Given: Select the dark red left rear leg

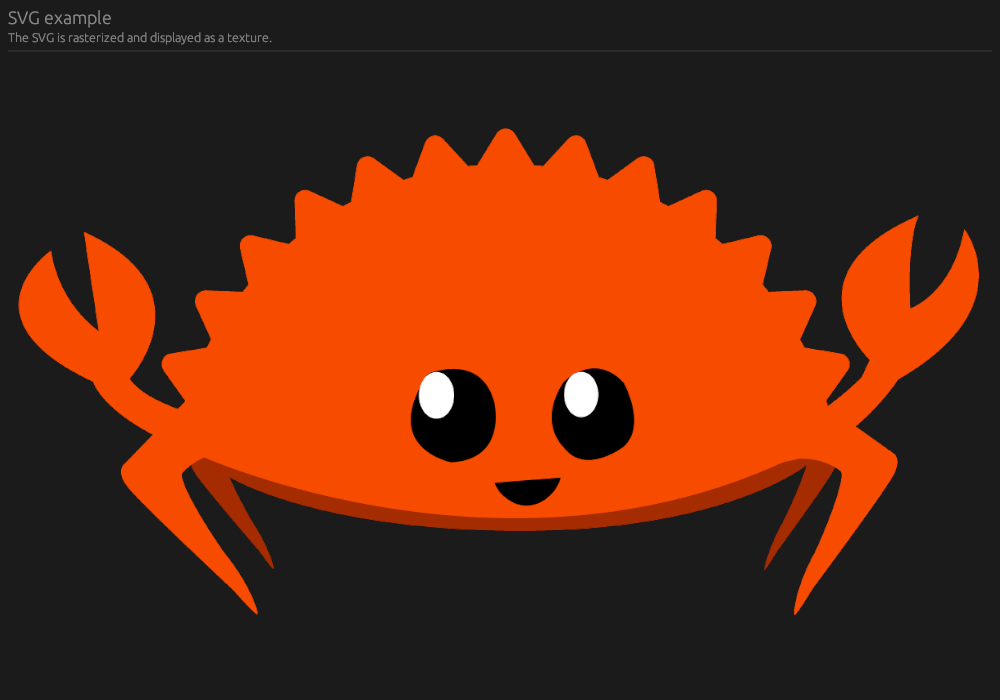Looking at the screenshot, I should [x=238, y=520].
